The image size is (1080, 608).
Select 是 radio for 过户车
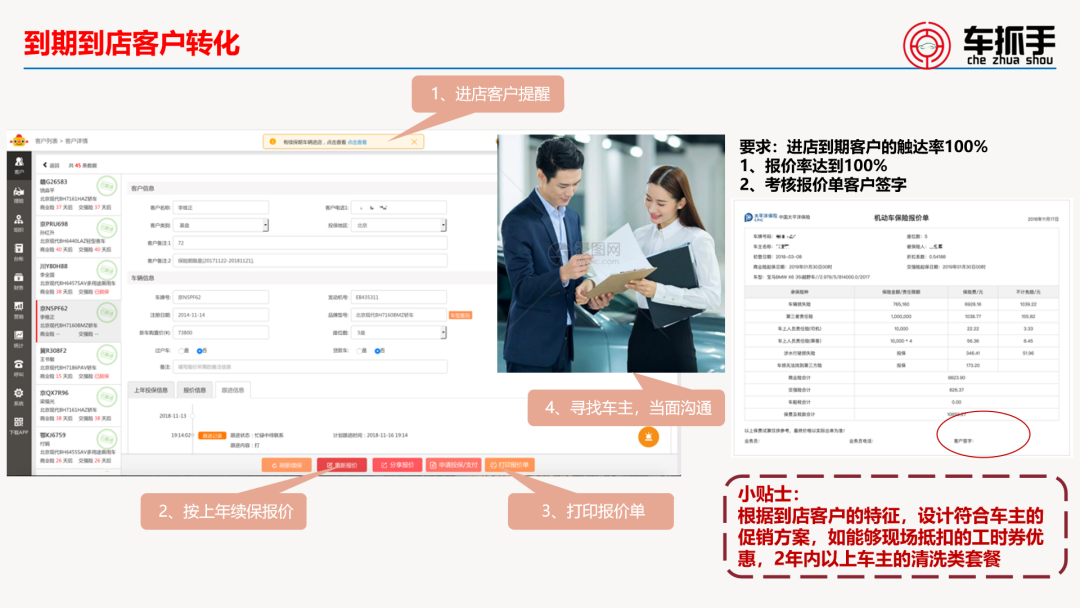[x=181, y=351]
